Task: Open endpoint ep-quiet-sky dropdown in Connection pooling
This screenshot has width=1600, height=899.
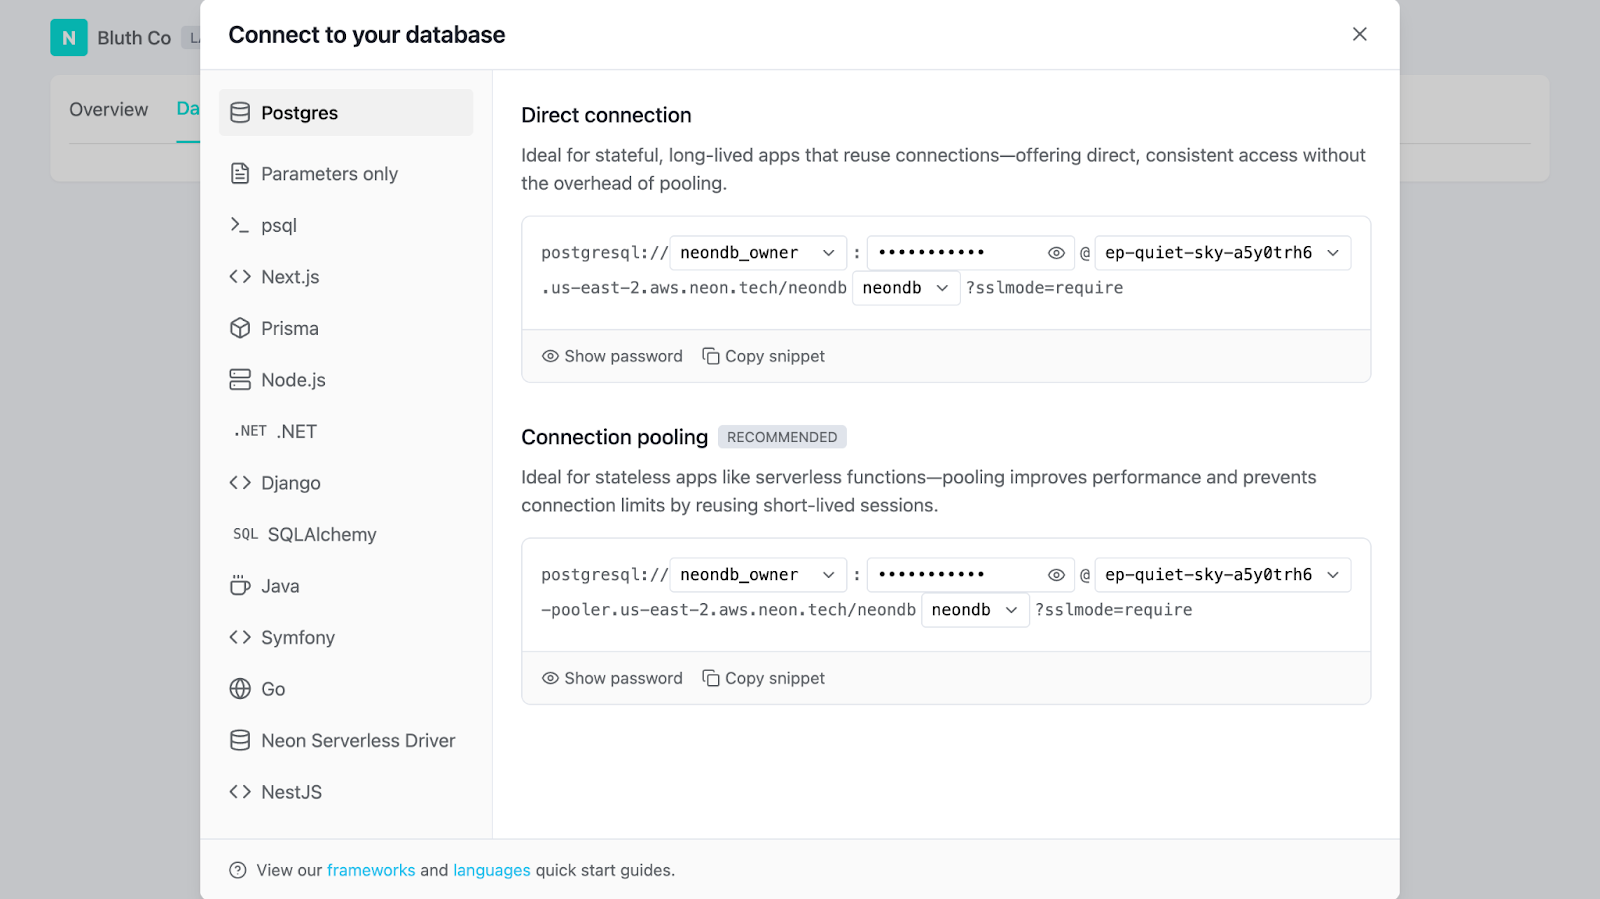Action: pyautogui.click(x=1222, y=575)
